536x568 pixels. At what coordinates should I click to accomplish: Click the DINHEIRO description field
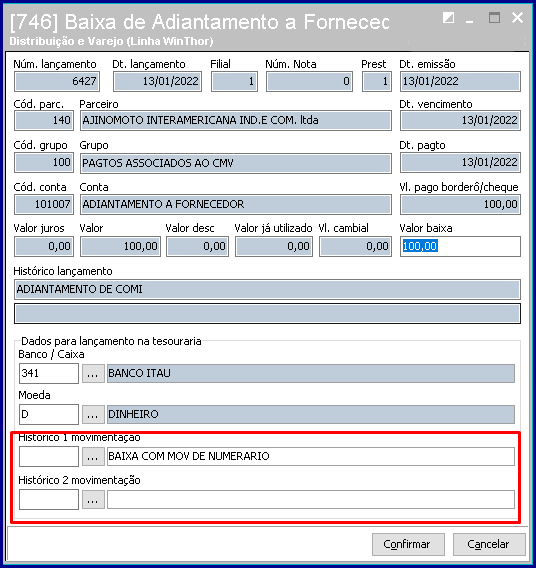[311, 414]
